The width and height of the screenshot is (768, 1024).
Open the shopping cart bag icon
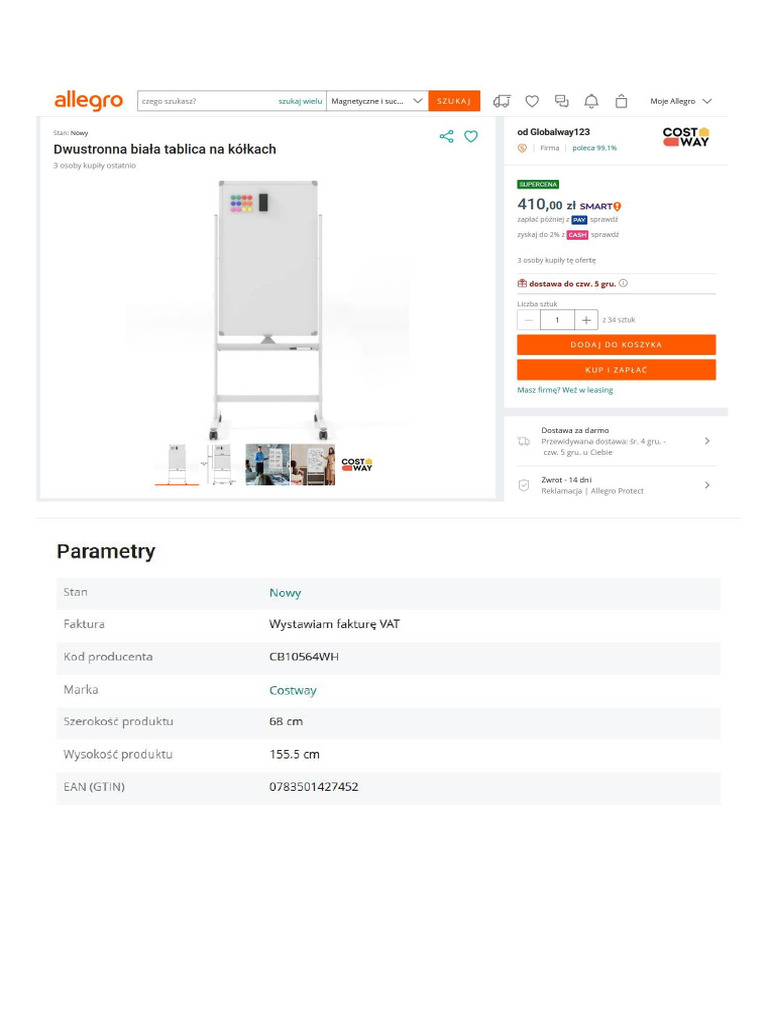(621, 101)
